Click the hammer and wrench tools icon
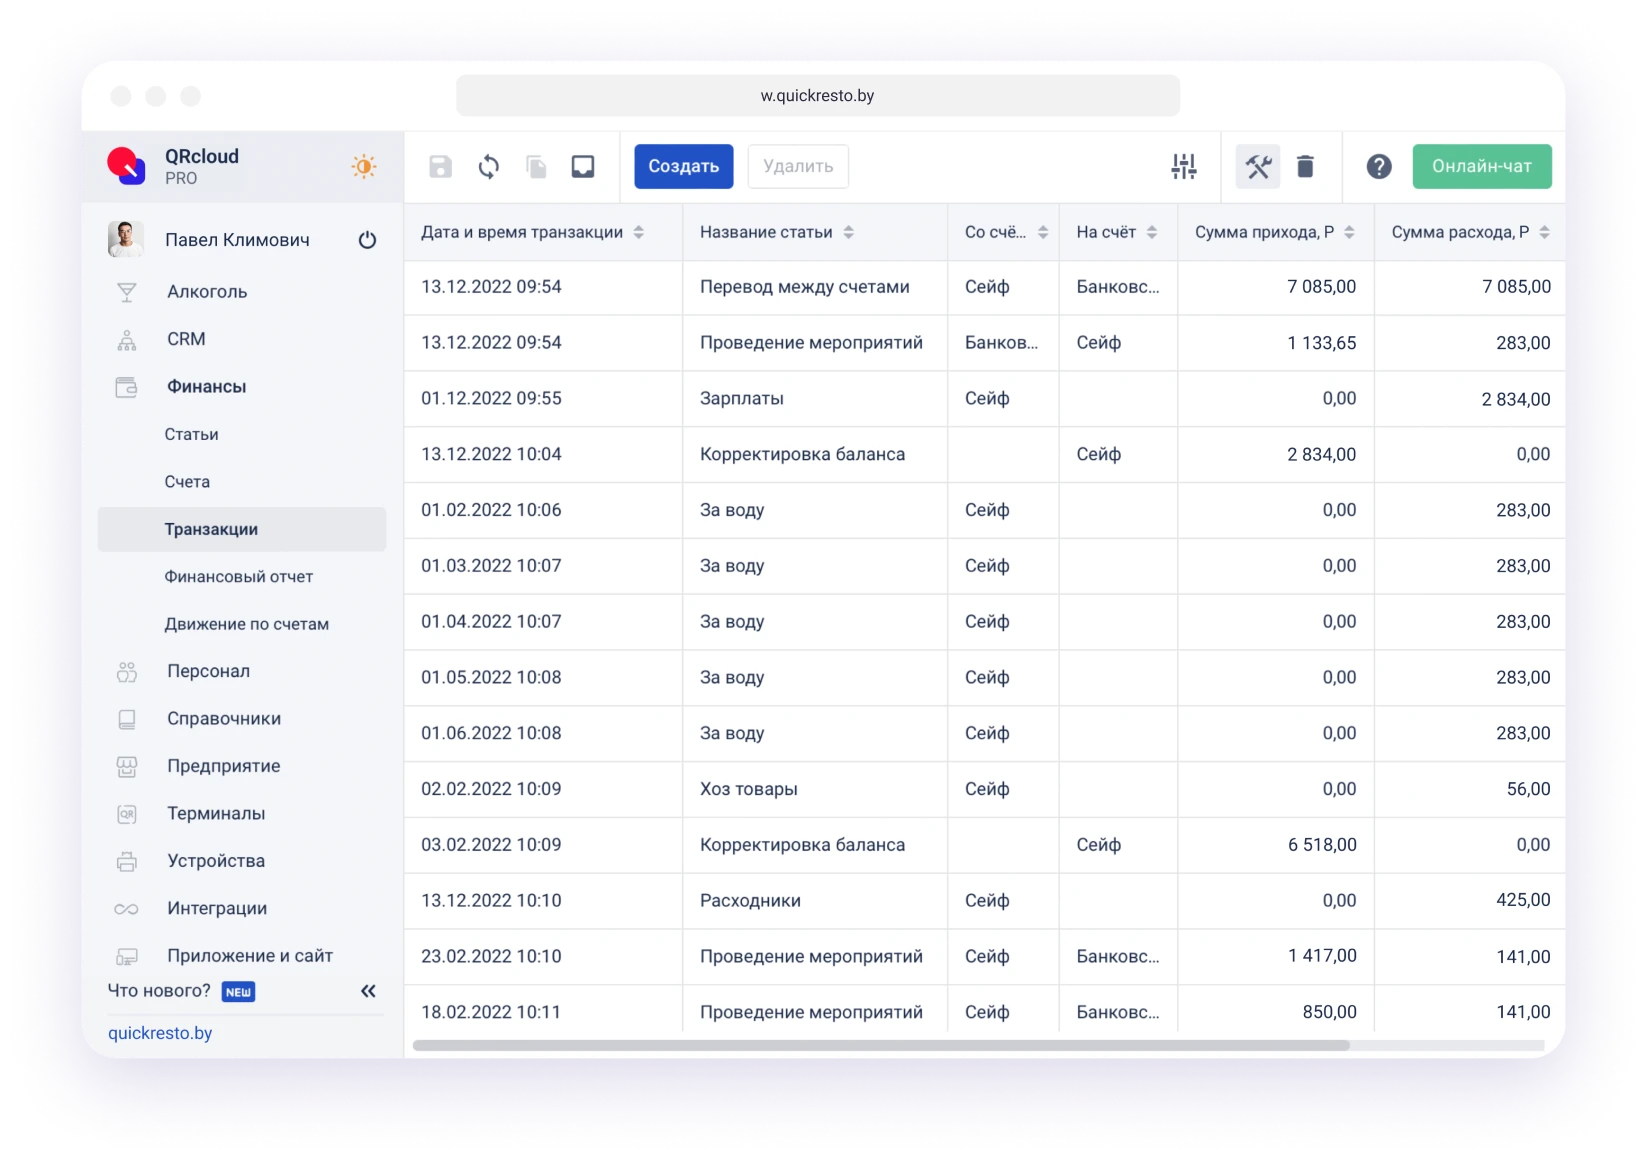The image size is (1646, 1159). click(x=1258, y=167)
